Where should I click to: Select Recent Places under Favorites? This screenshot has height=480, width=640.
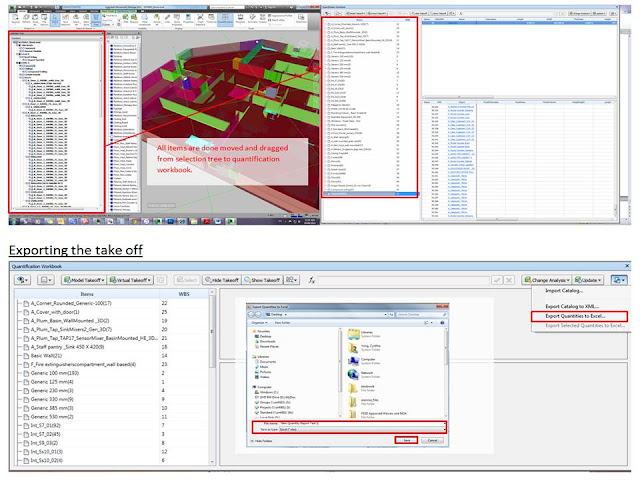[268, 347]
